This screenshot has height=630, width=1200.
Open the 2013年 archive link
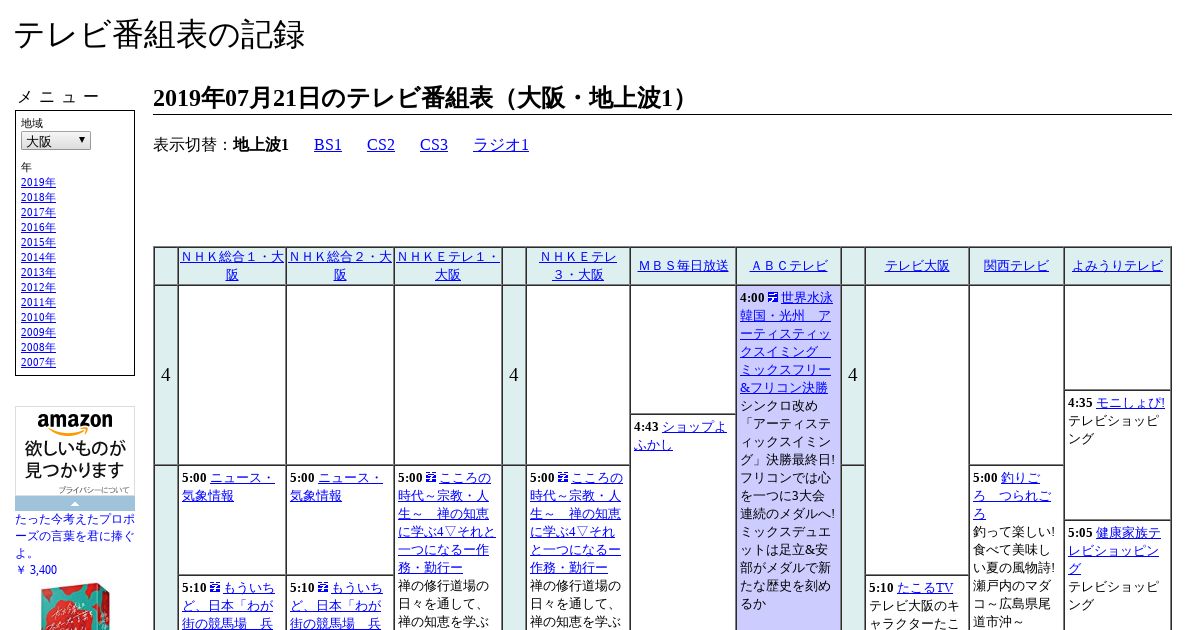(x=38, y=273)
